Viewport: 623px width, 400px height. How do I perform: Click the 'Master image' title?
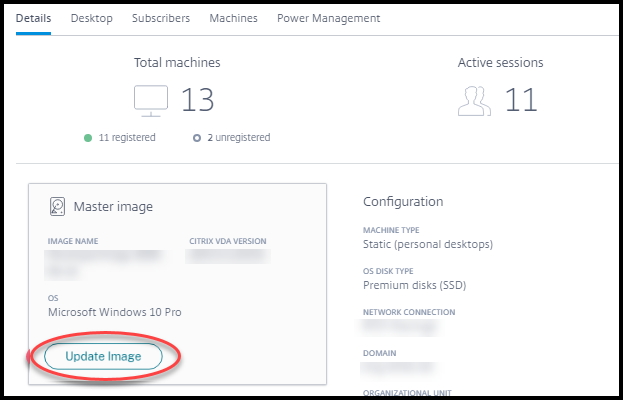click(x=113, y=207)
